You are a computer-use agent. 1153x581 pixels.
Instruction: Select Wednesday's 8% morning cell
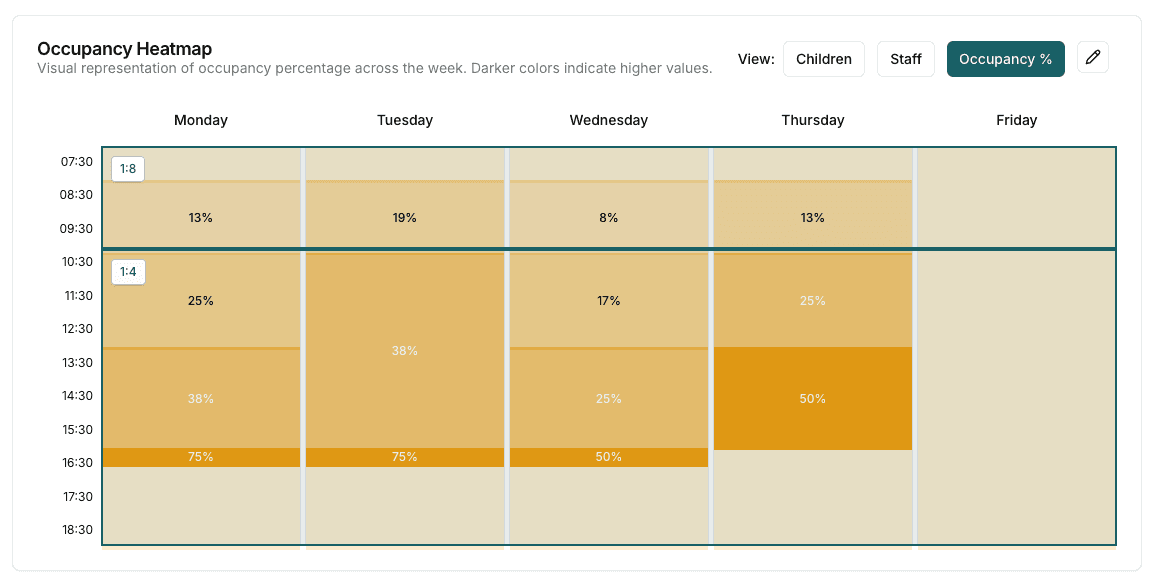[x=608, y=217]
